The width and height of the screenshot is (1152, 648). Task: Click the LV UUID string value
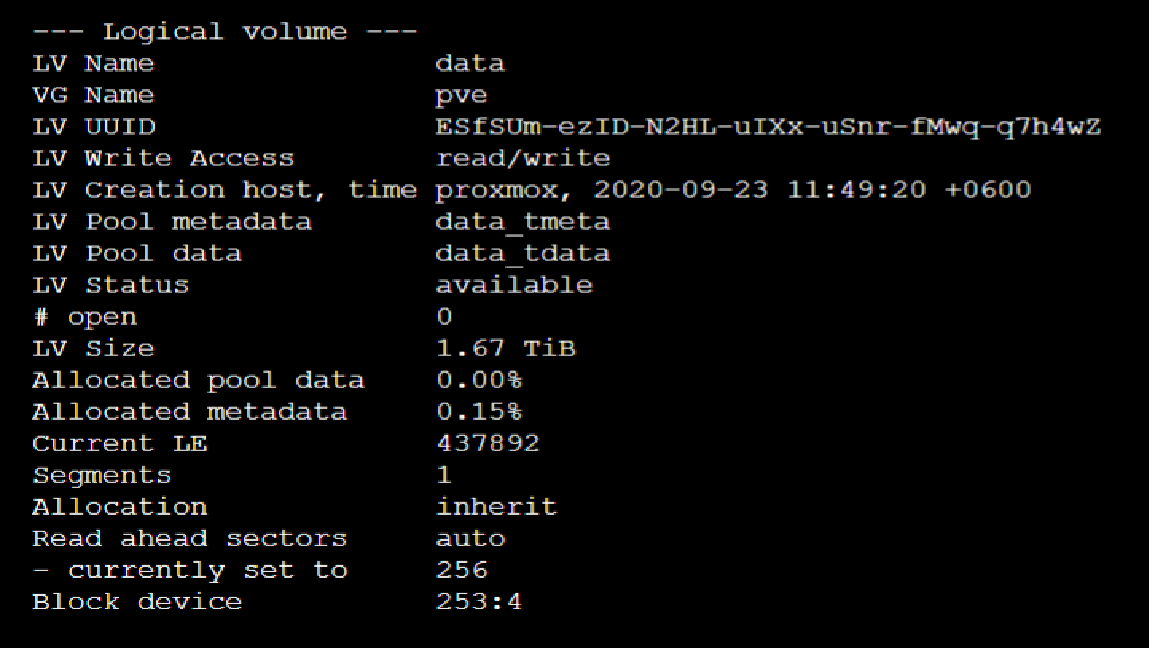click(x=768, y=127)
